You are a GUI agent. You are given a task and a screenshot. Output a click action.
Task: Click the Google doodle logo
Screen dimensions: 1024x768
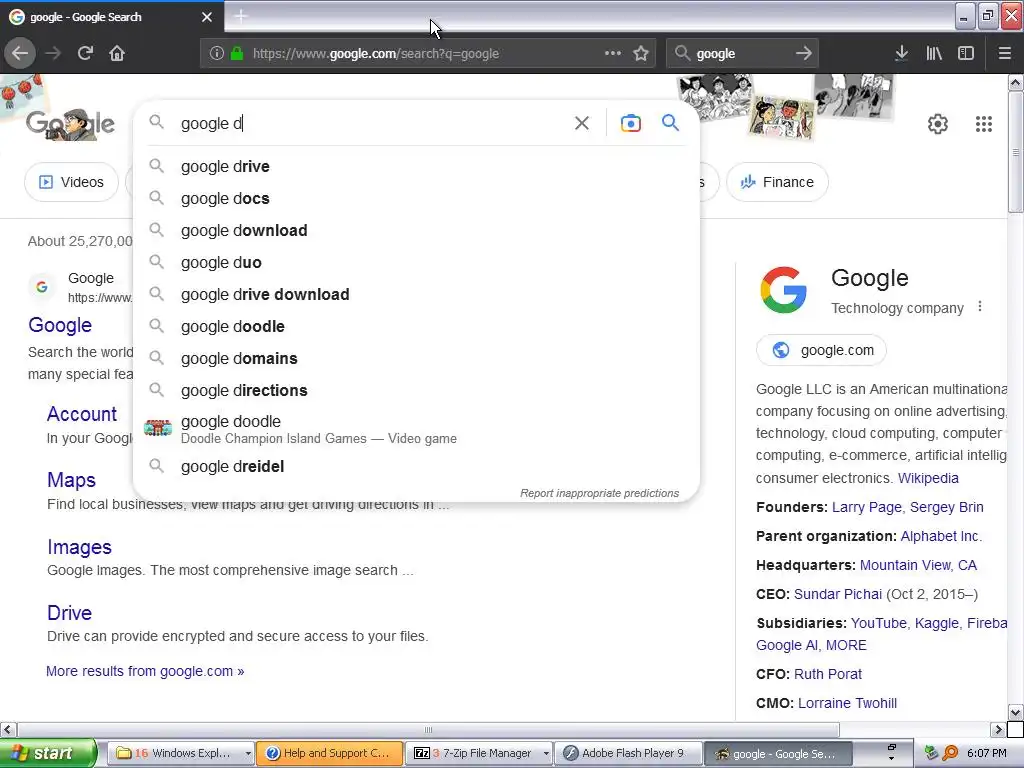[71, 123]
